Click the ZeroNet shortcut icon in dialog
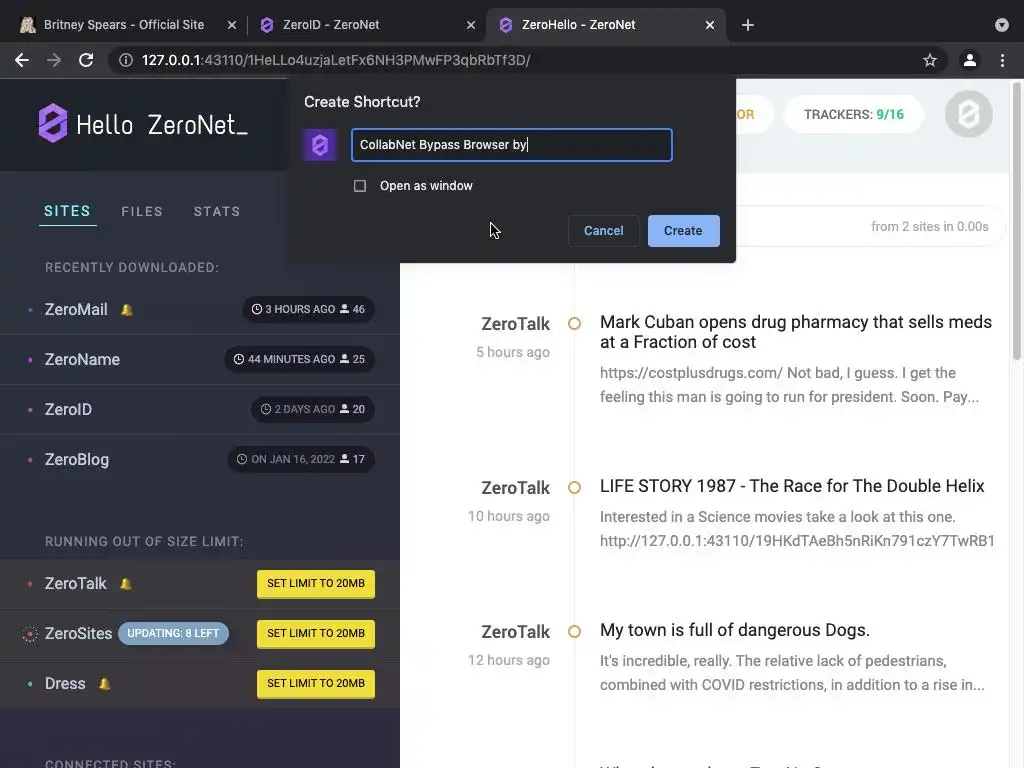This screenshot has height=768, width=1024. click(319, 145)
